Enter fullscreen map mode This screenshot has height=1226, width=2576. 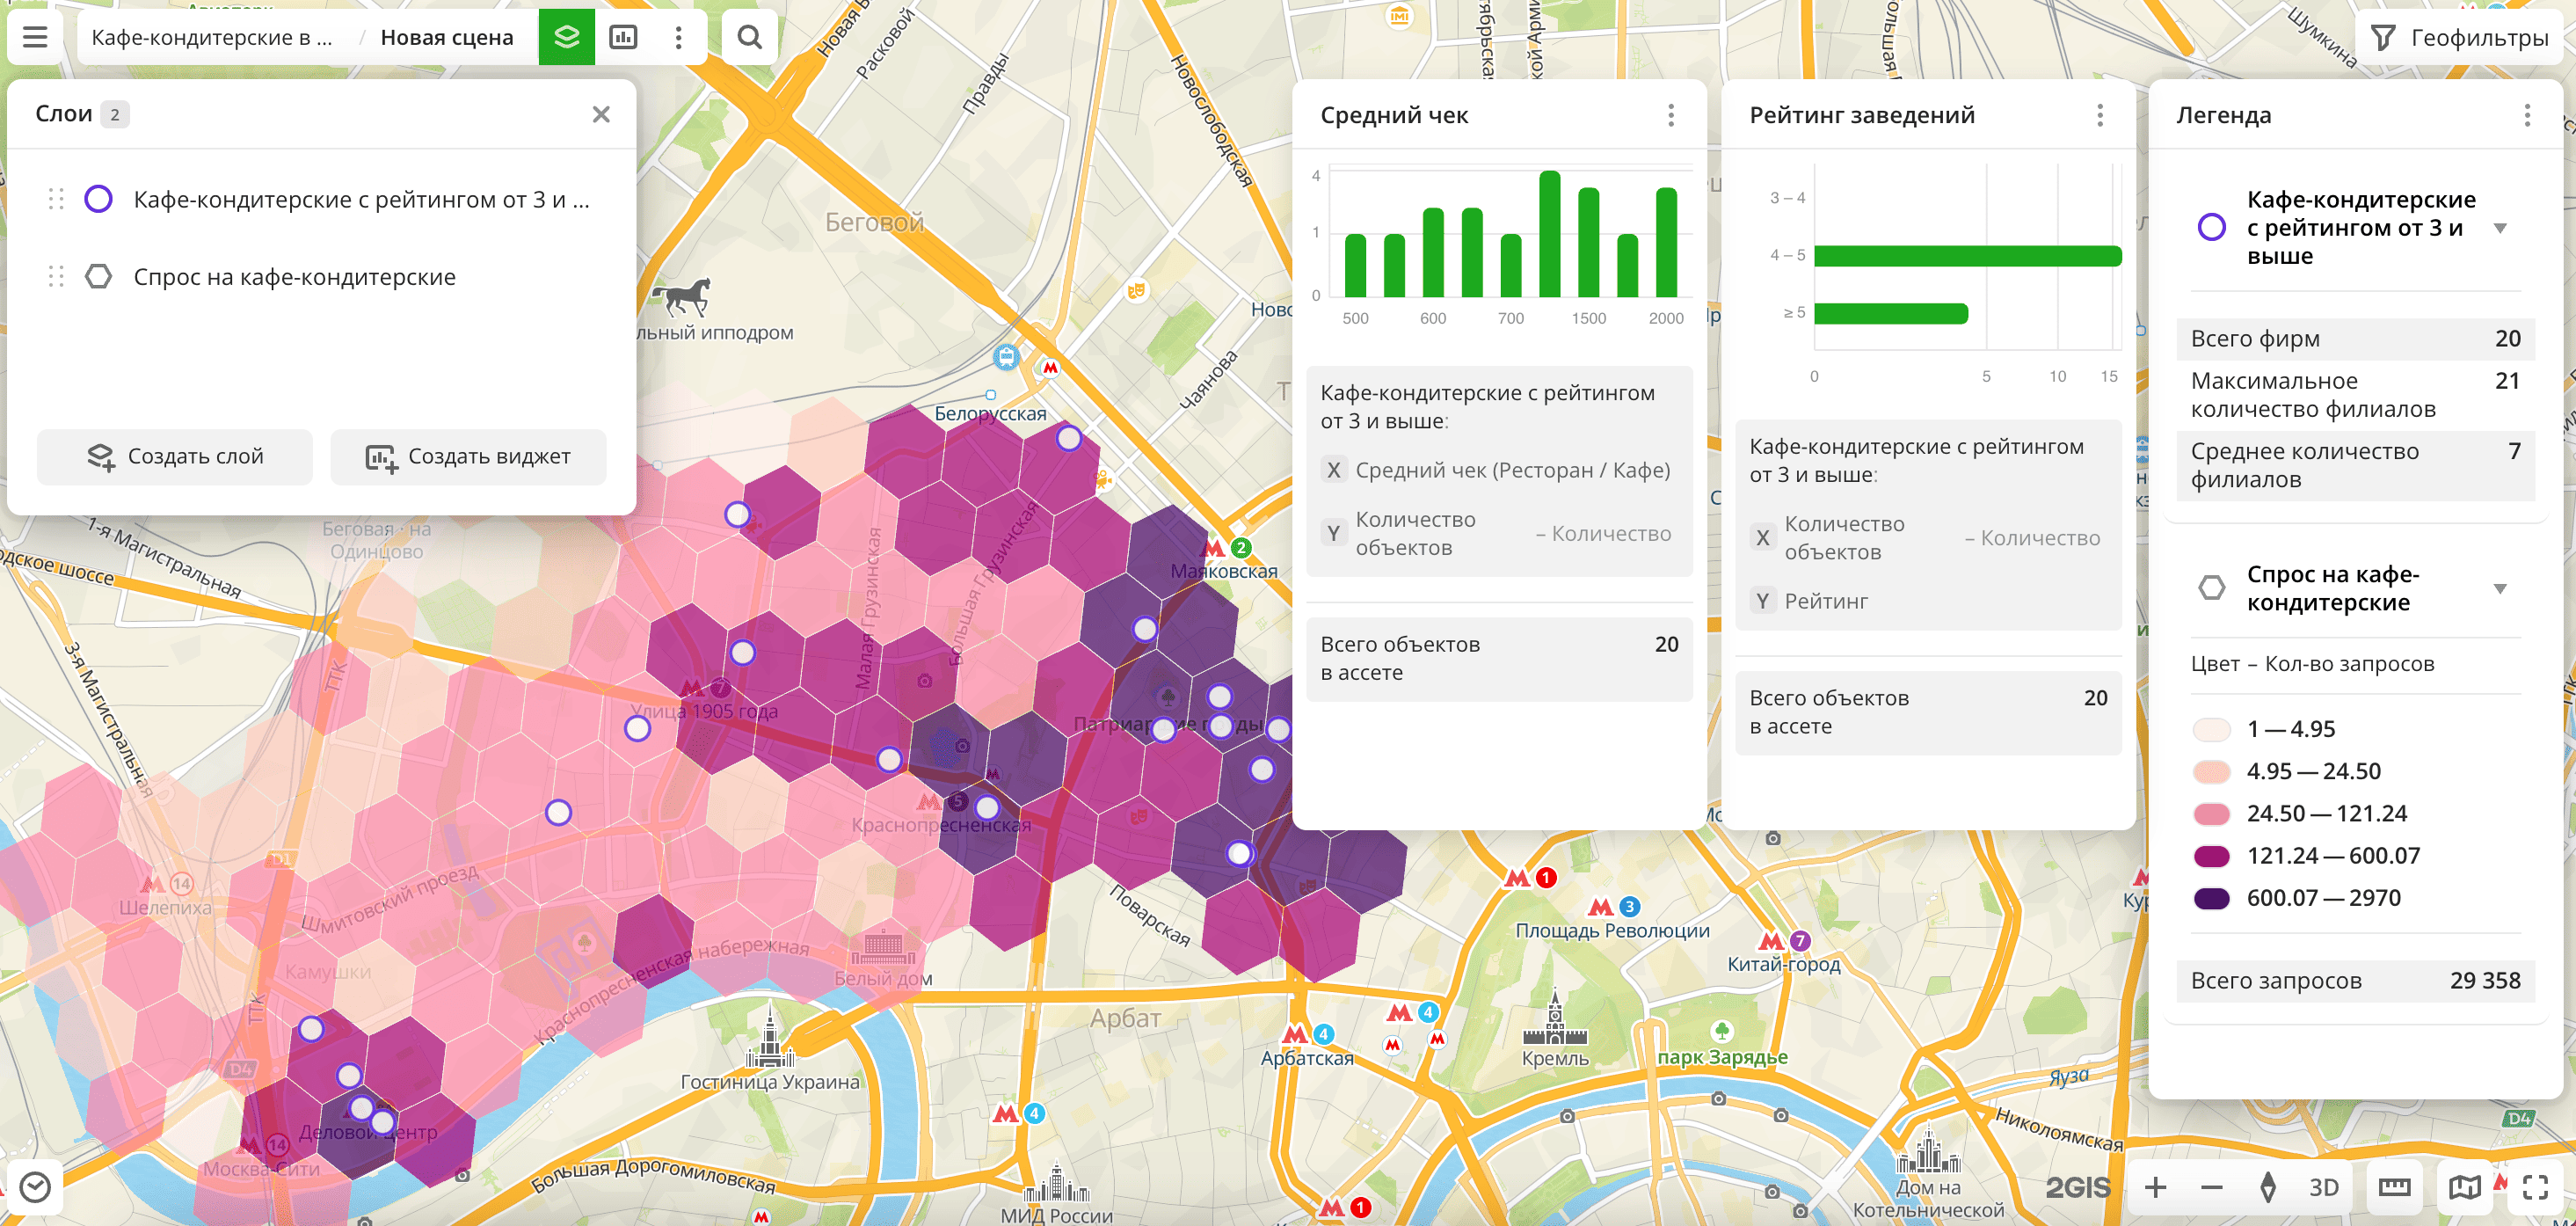(2535, 1187)
